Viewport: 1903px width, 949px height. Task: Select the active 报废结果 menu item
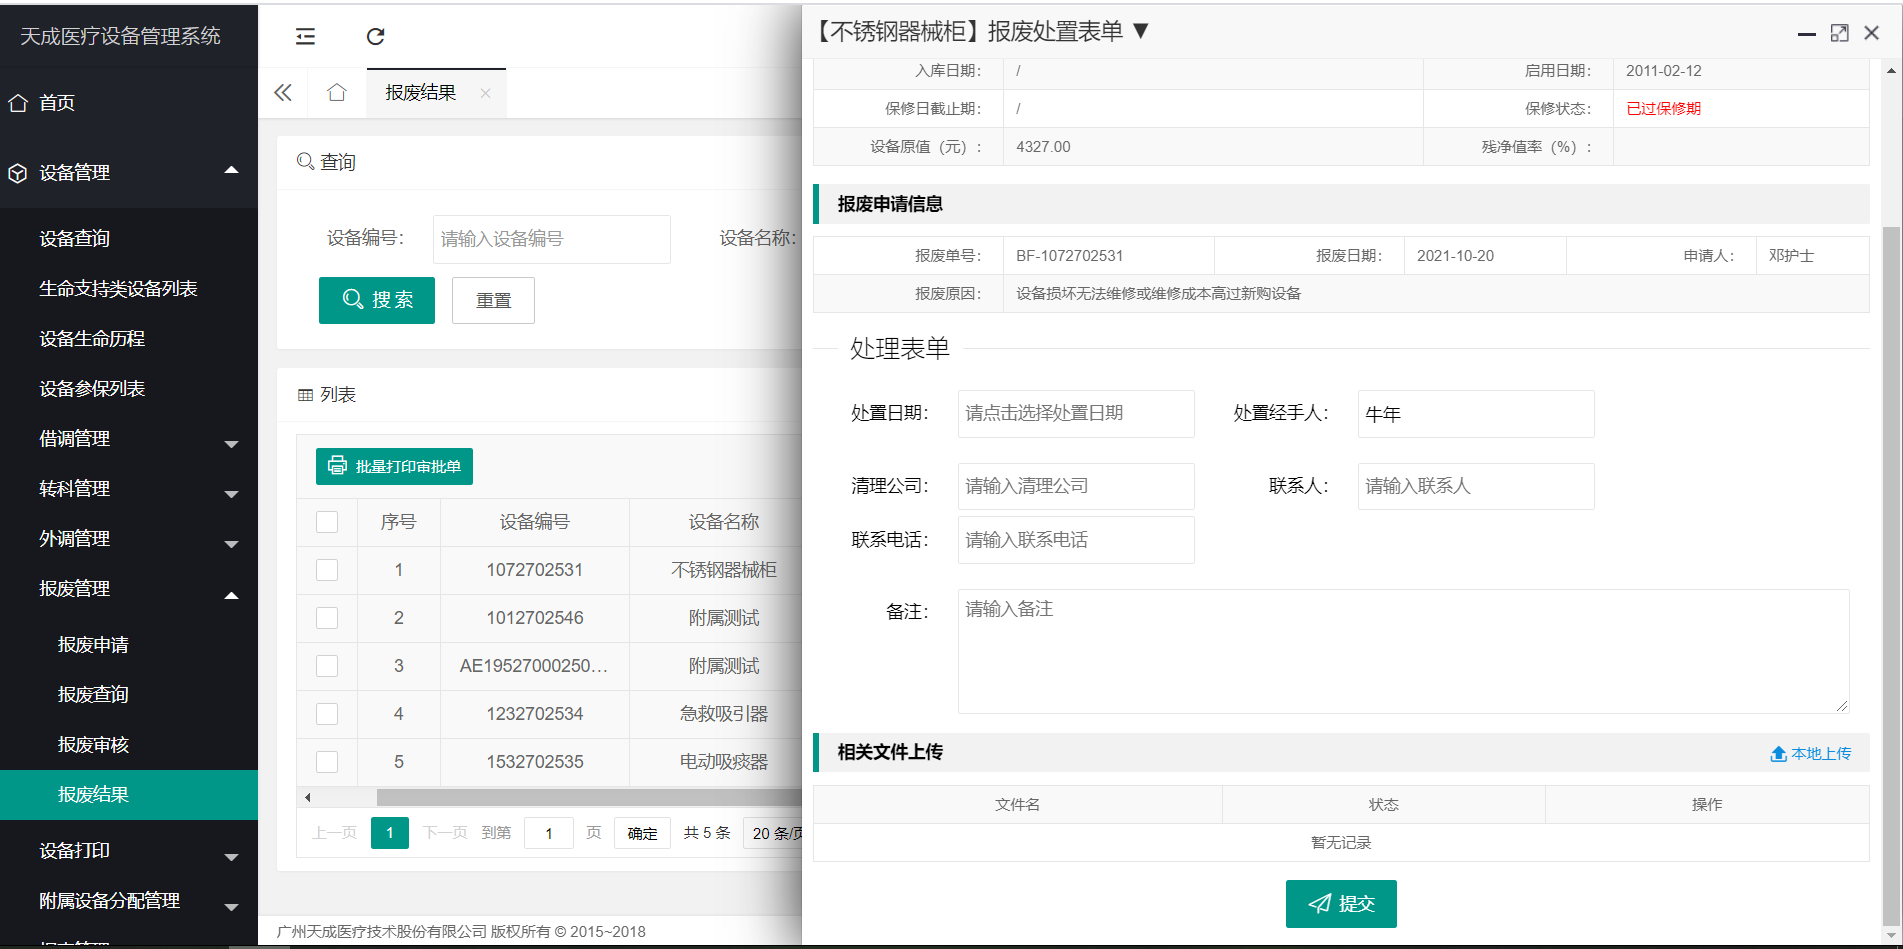coord(129,795)
